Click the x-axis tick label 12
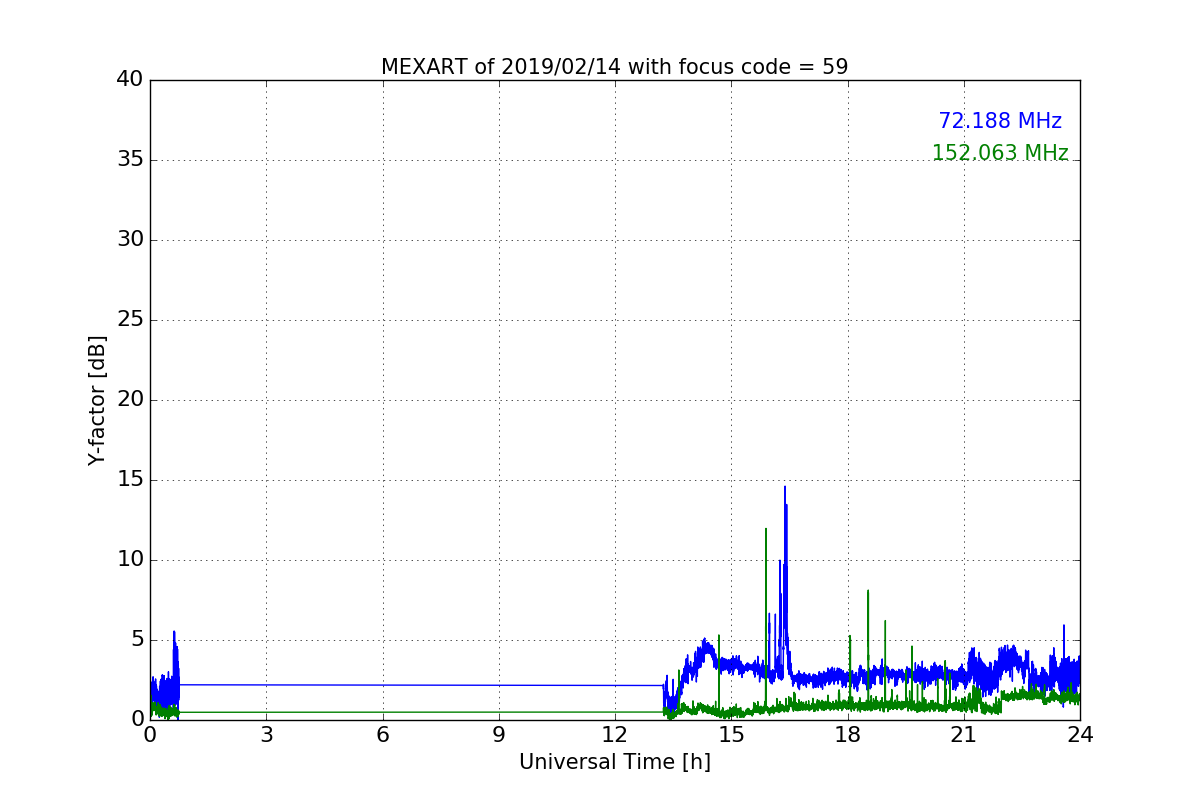Screen dimensions: 1200x800 [615, 735]
